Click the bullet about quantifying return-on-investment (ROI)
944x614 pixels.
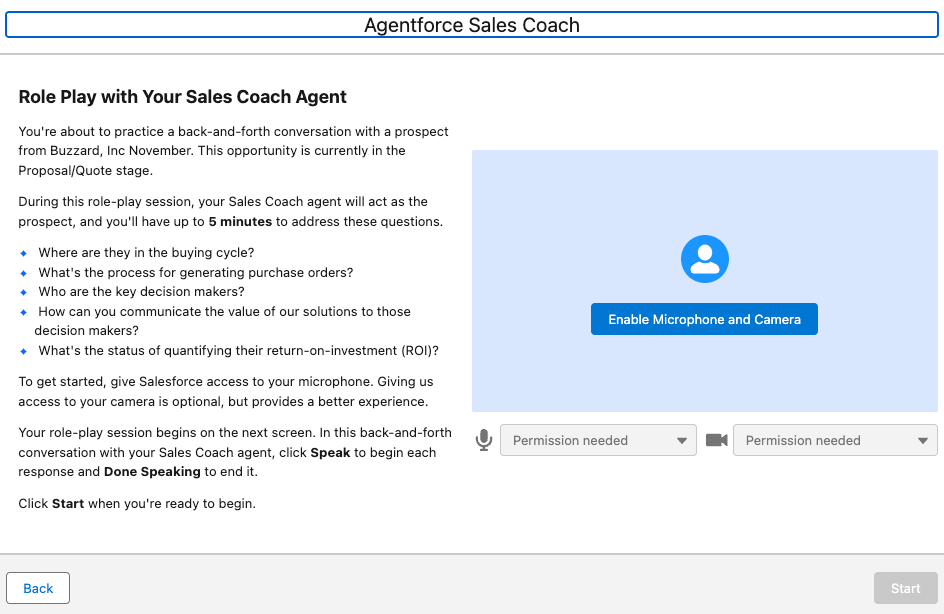tap(238, 350)
